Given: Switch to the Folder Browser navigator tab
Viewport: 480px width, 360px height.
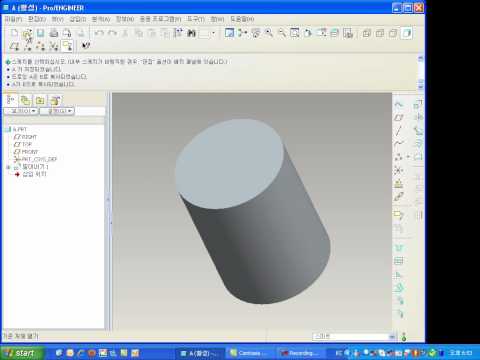Looking at the screenshot, I should tap(25, 100).
